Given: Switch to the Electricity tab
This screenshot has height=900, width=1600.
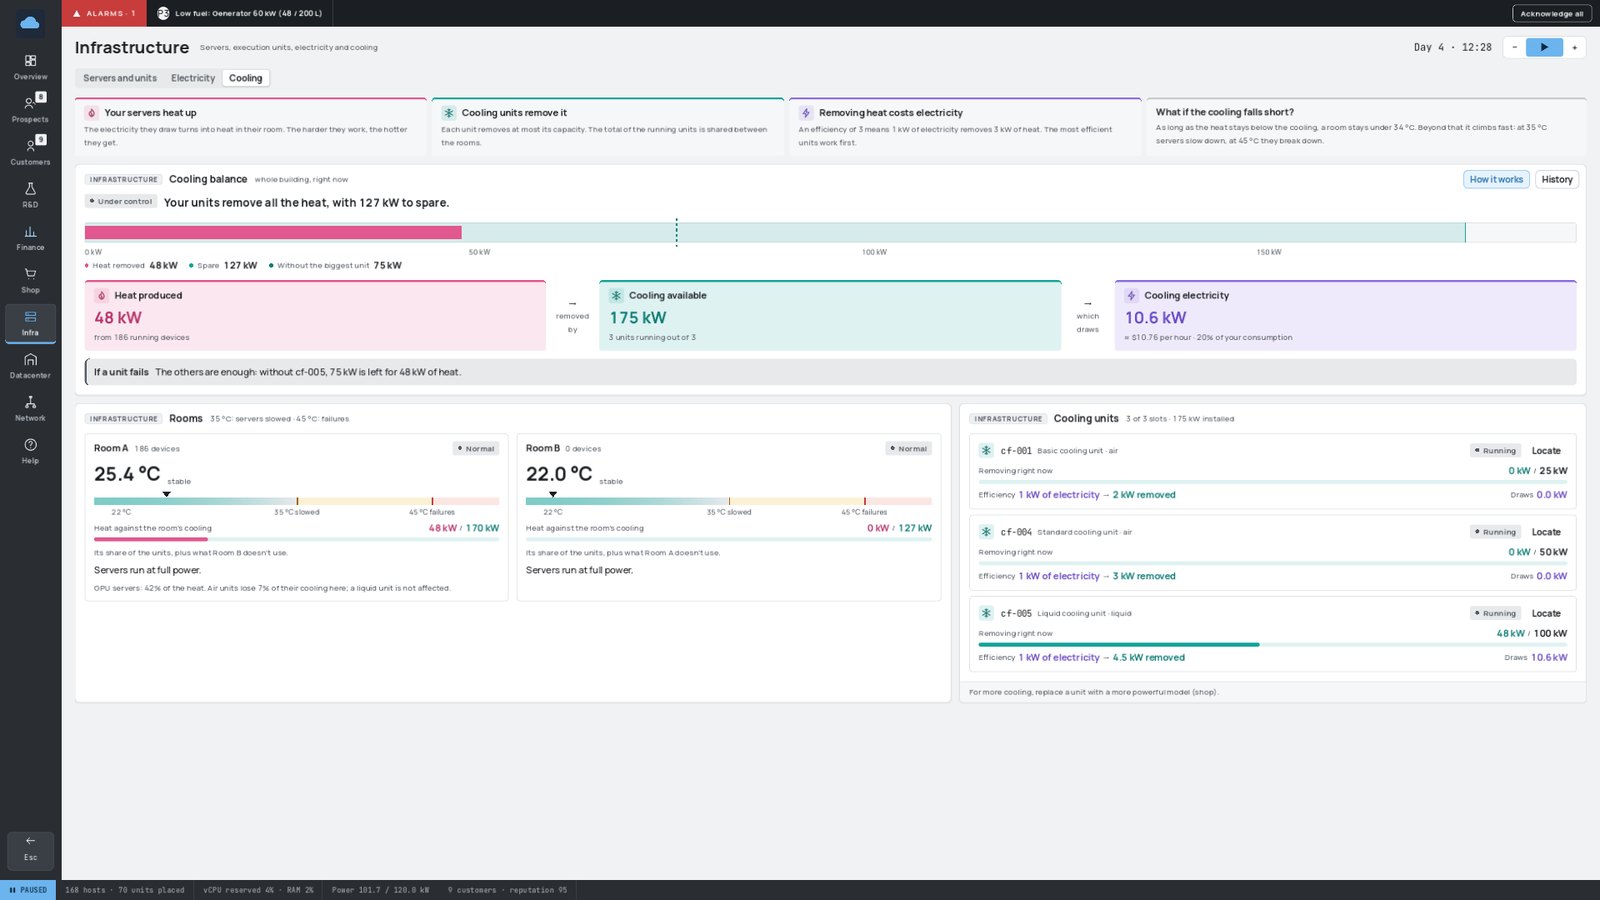Looking at the screenshot, I should pyautogui.click(x=193, y=78).
